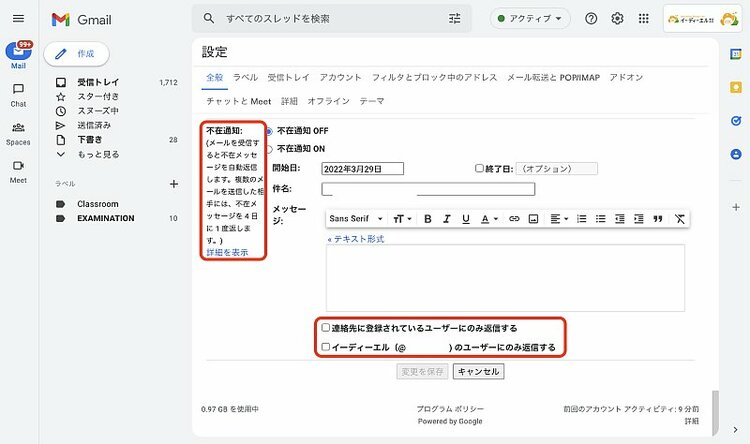750x444 pixels.
Task: Click the 作成 compose button
Action: tap(77, 54)
